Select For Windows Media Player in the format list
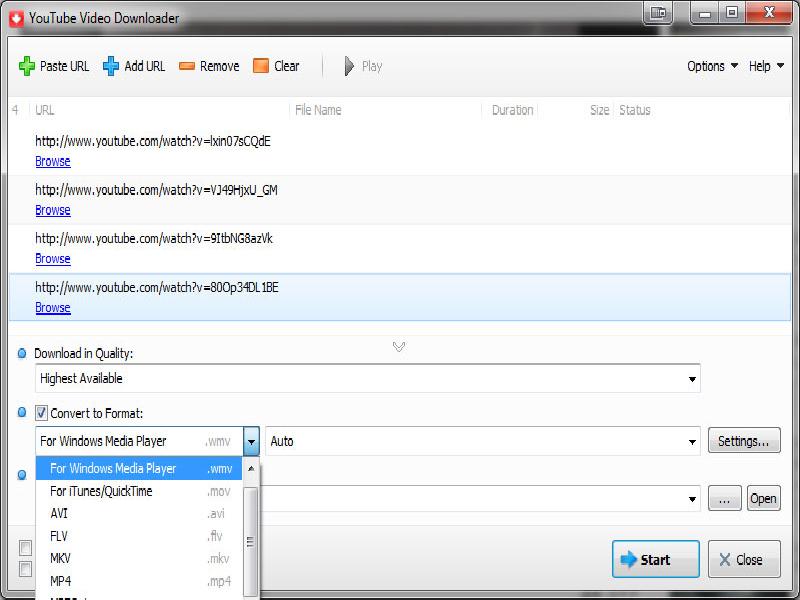 pyautogui.click(x=139, y=468)
